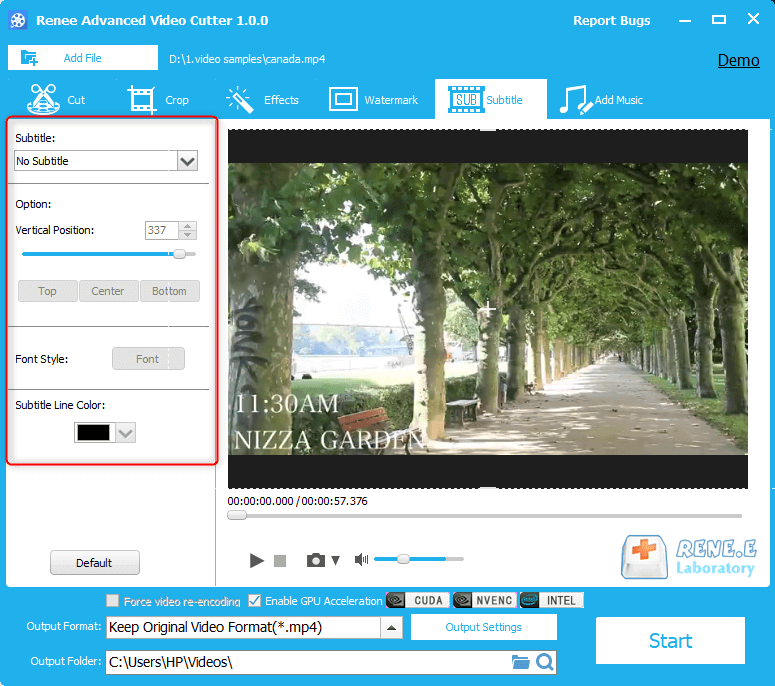Open the Demo link

738,60
